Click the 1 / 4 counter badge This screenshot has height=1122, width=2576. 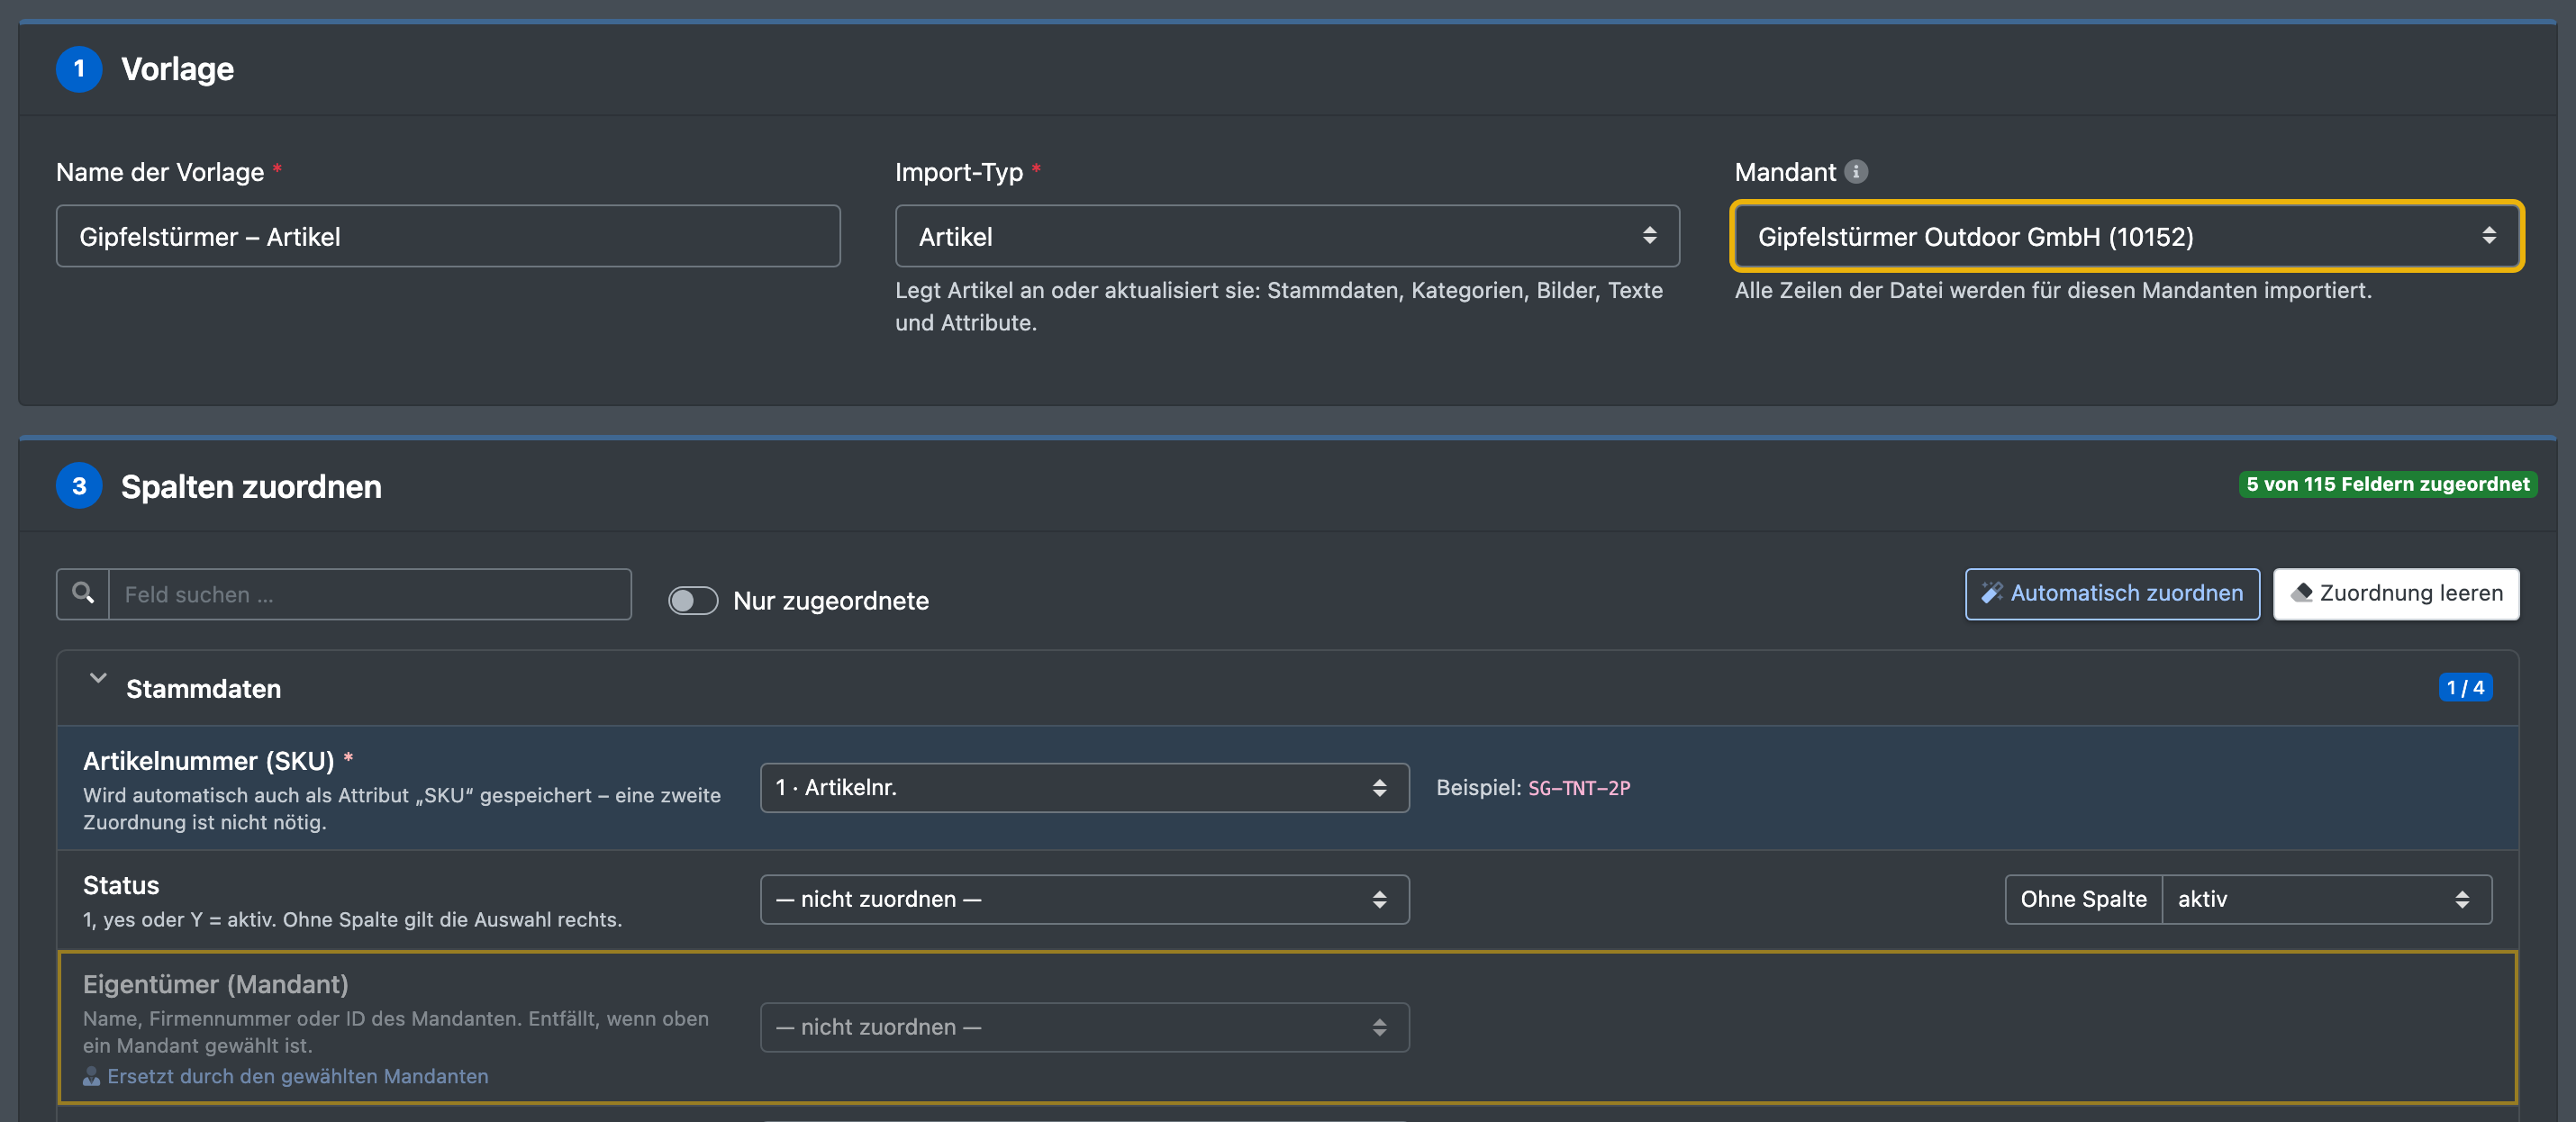[x=2465, y=688]
